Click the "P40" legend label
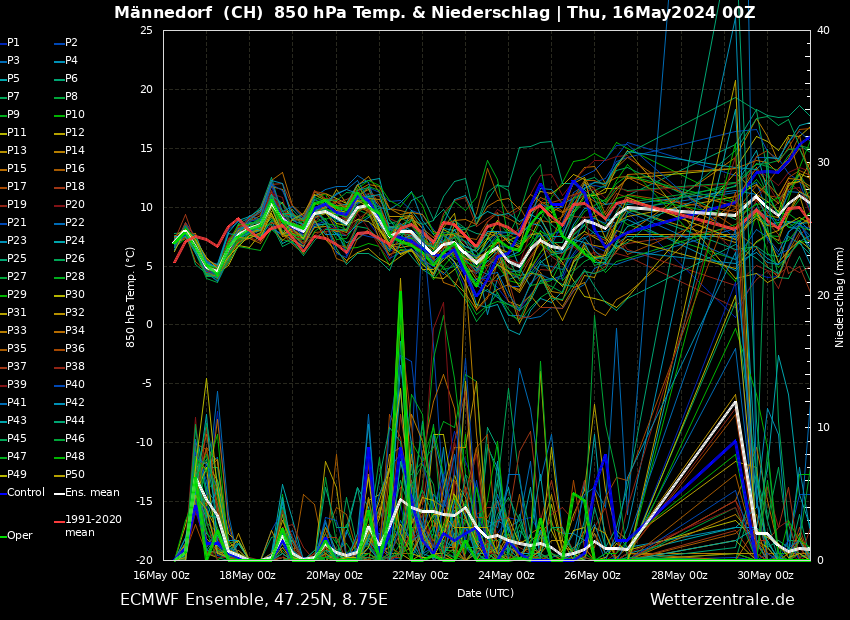Image resolution: width=850 pixels, height=620 pixels. [75, 384]
